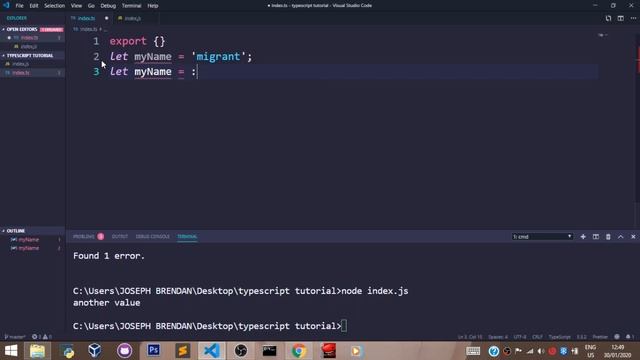
Task: Change line ending via CRLF status item
Action: point(538,337)
